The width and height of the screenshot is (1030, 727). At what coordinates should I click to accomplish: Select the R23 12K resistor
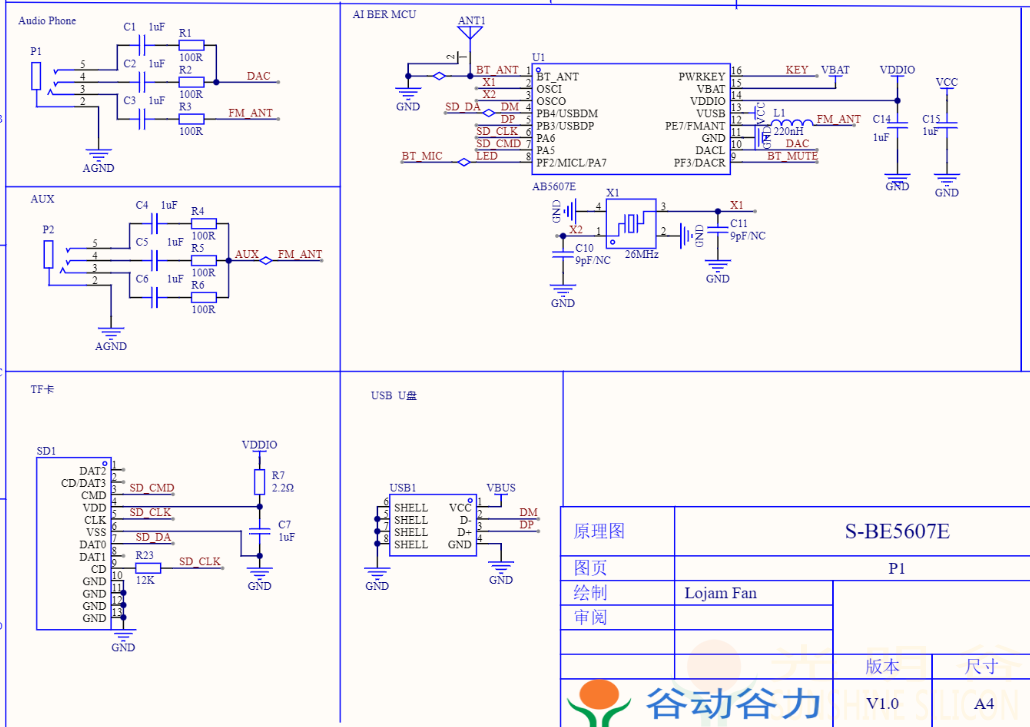click(x=147, y=568)
